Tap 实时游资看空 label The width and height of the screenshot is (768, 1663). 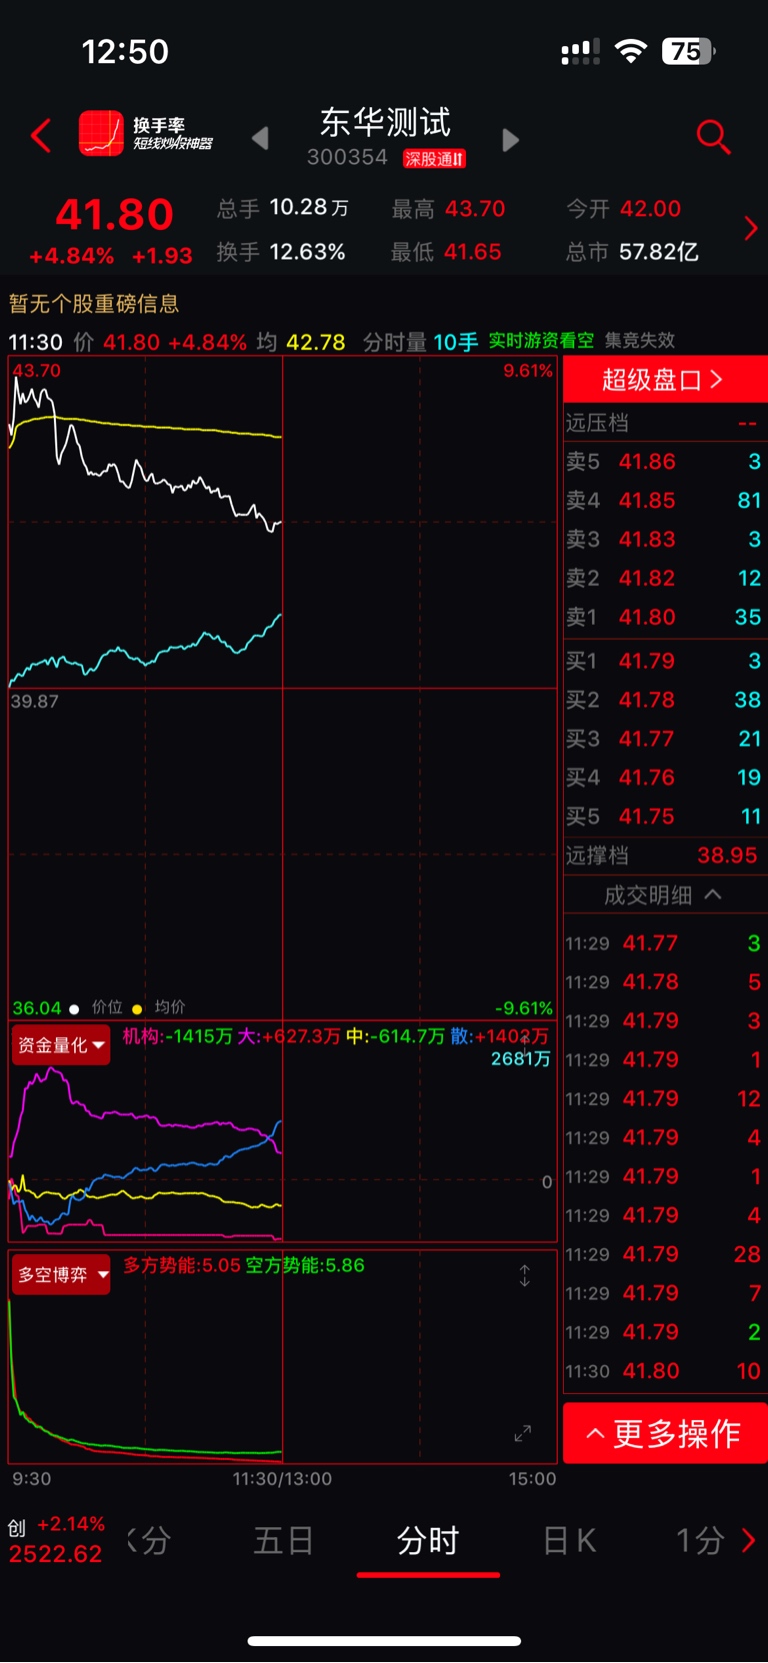click(541, 341)
